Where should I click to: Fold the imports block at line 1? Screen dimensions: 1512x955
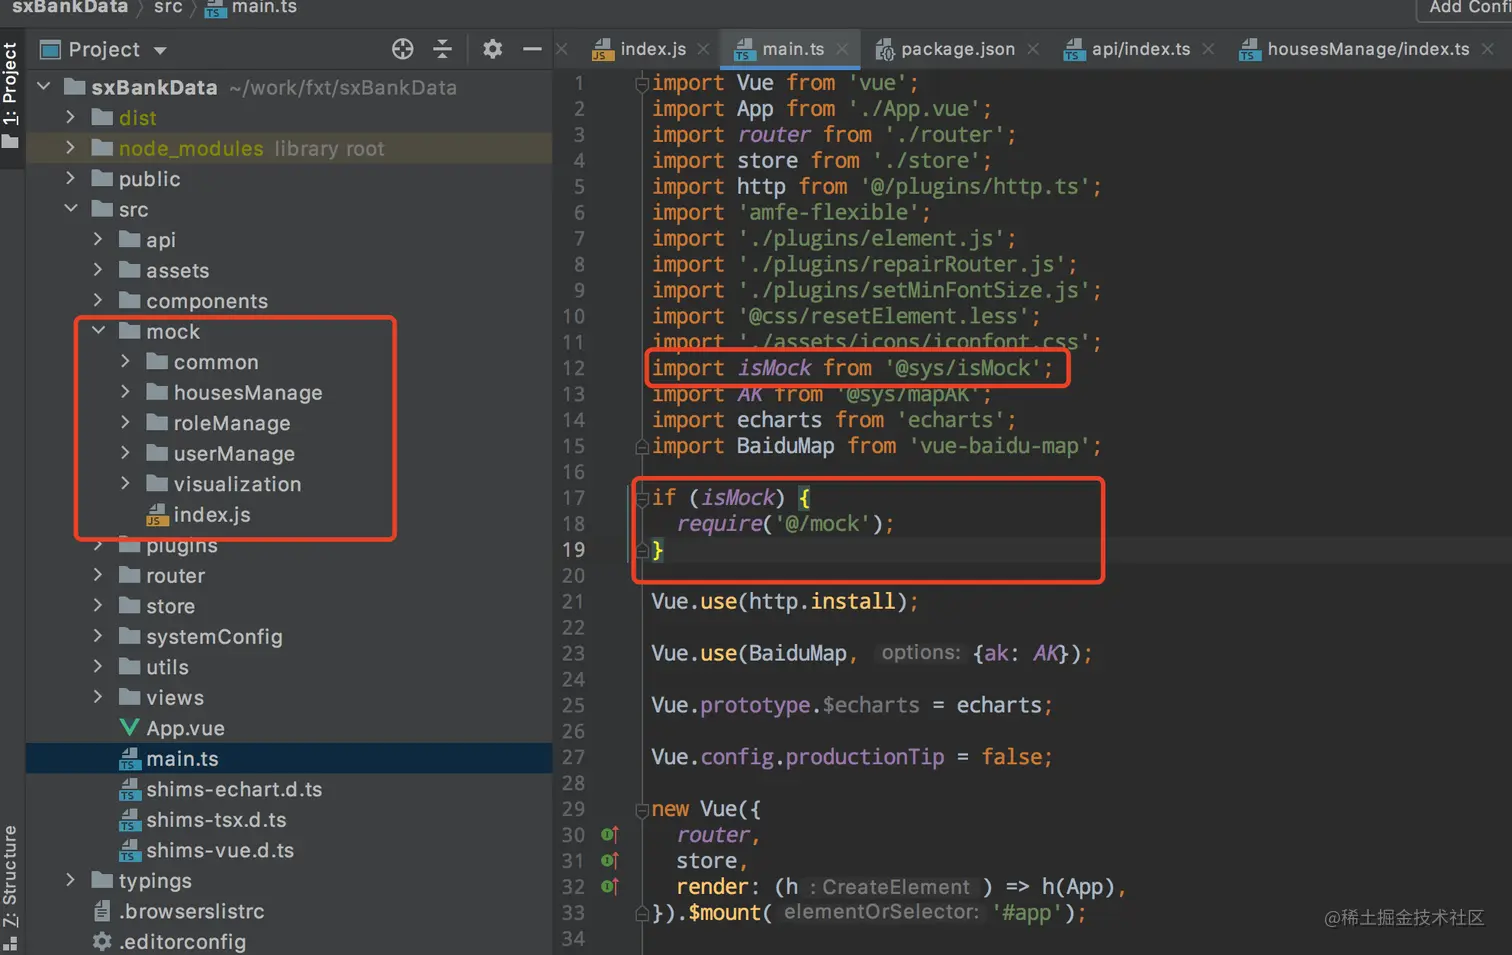642,83
